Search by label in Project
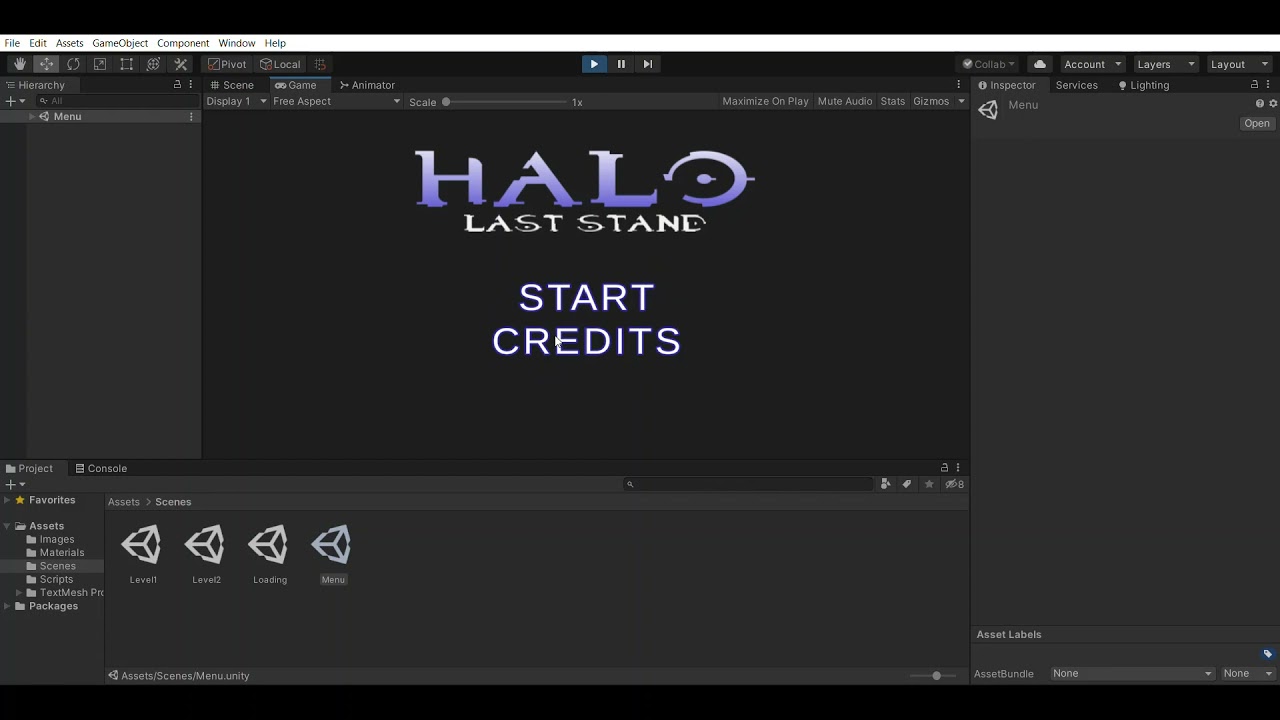1280x720 pixels. pyautogui.click(x=907, y=484)
